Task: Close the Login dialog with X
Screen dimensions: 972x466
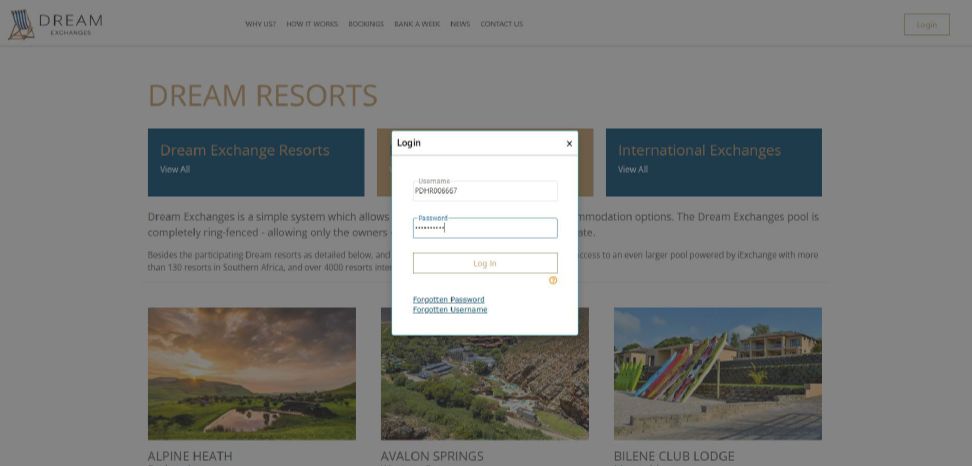Action: tap(569, 144)
